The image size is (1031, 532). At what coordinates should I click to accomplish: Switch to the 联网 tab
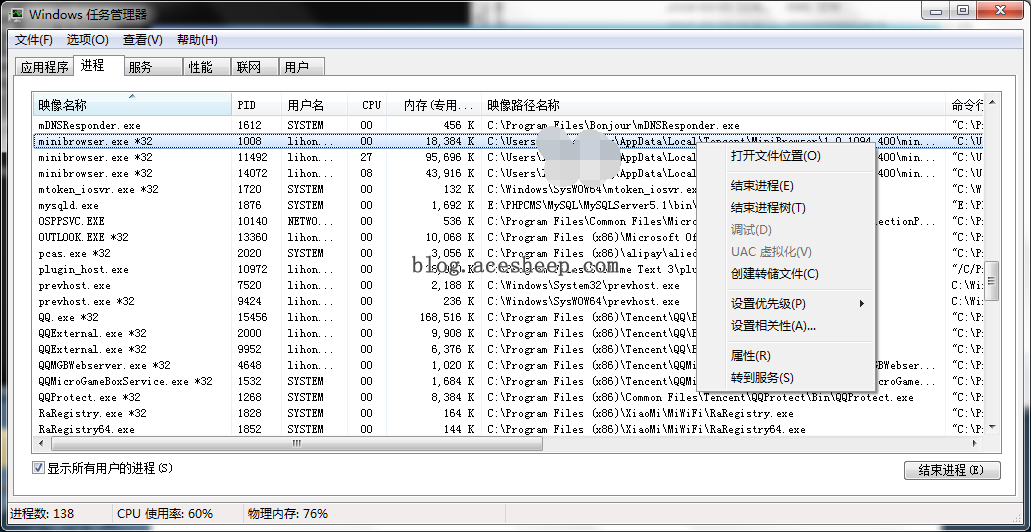254,67
